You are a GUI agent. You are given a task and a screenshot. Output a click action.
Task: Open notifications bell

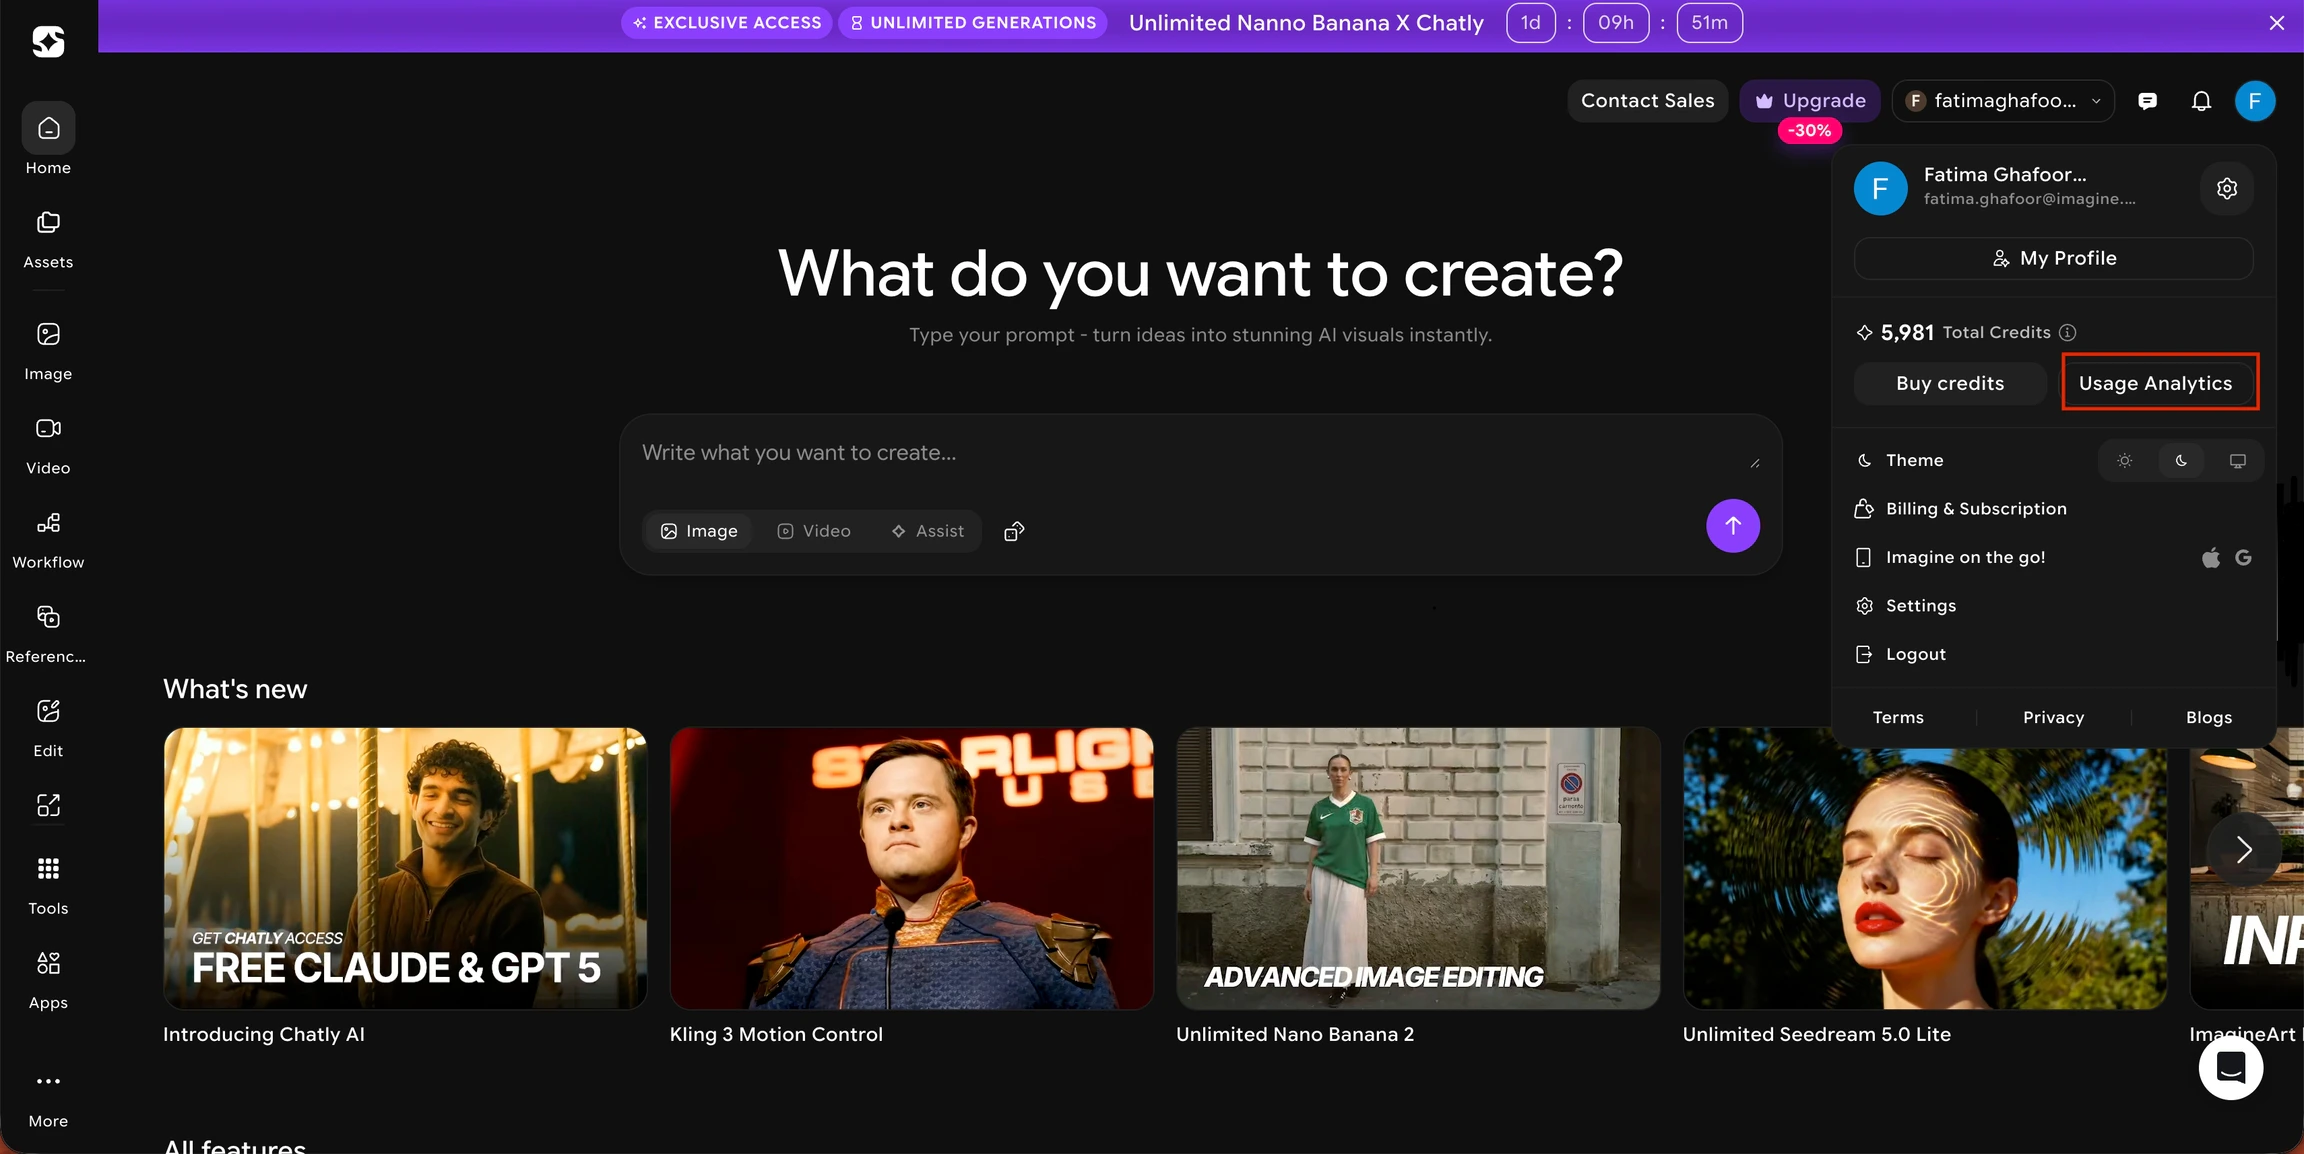tap(2201, 101)
